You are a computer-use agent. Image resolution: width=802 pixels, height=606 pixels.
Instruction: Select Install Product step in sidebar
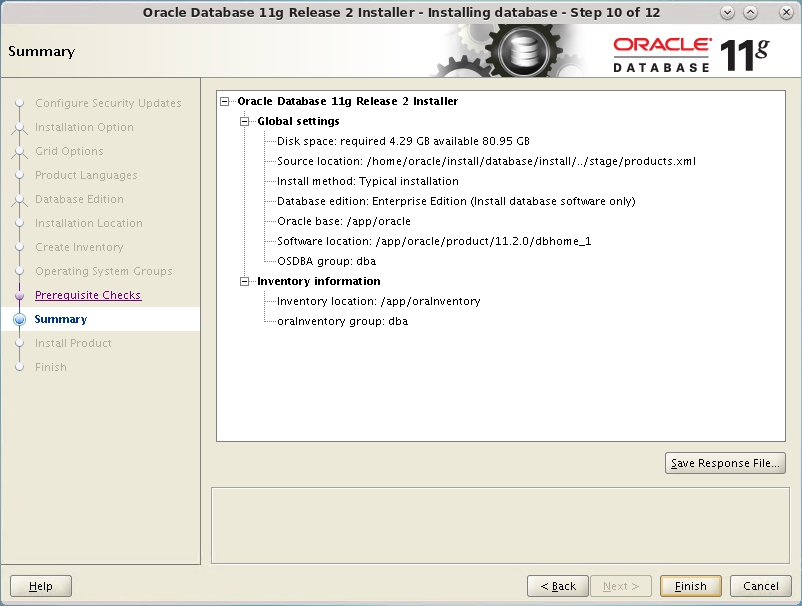(x=73, y=343)
